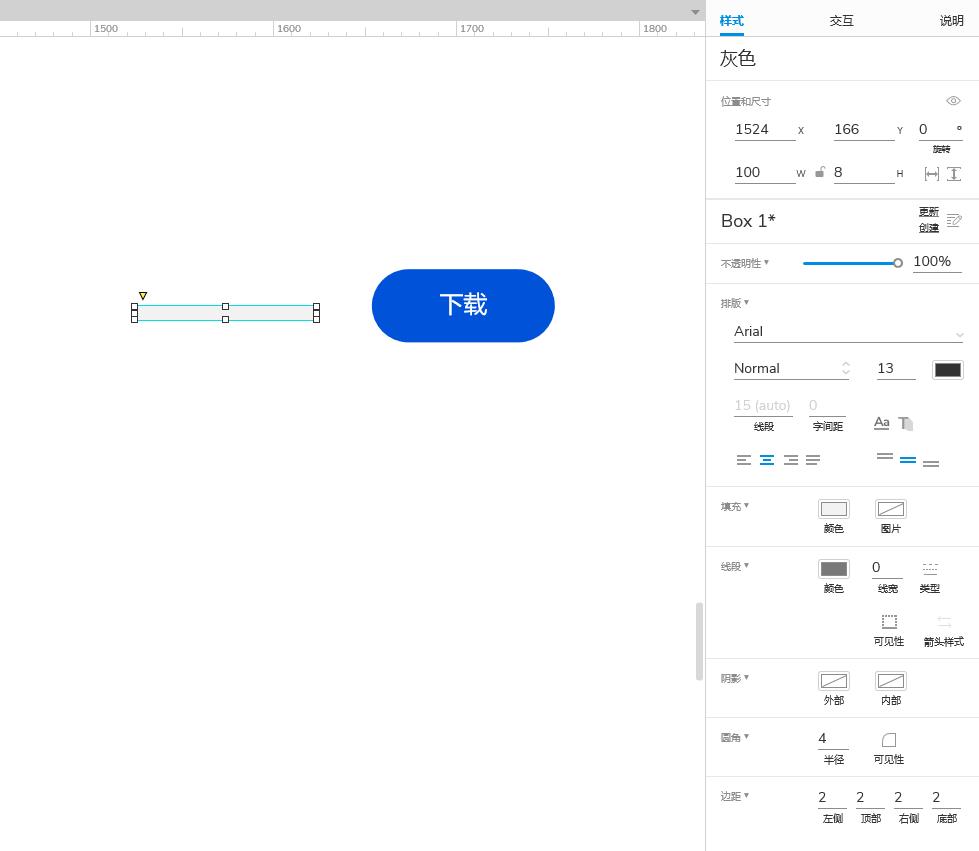Justify text alignment

pyautogui.click(x=813, y=460)
